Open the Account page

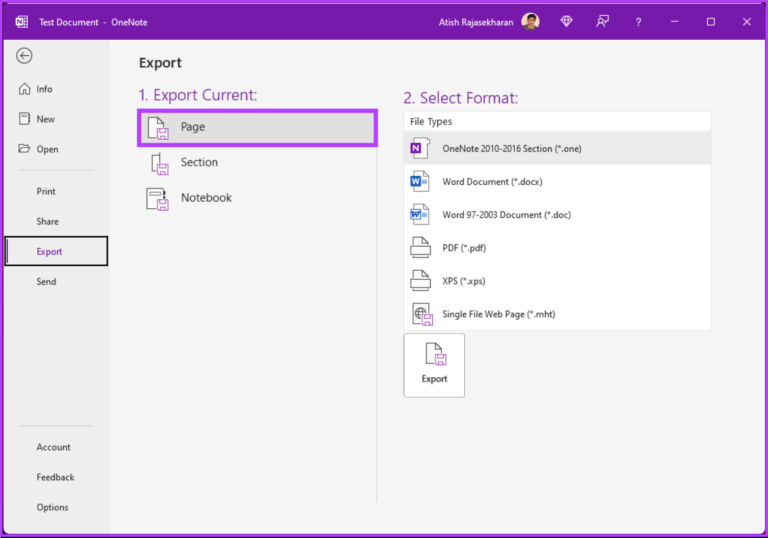(x=56, y=447)
